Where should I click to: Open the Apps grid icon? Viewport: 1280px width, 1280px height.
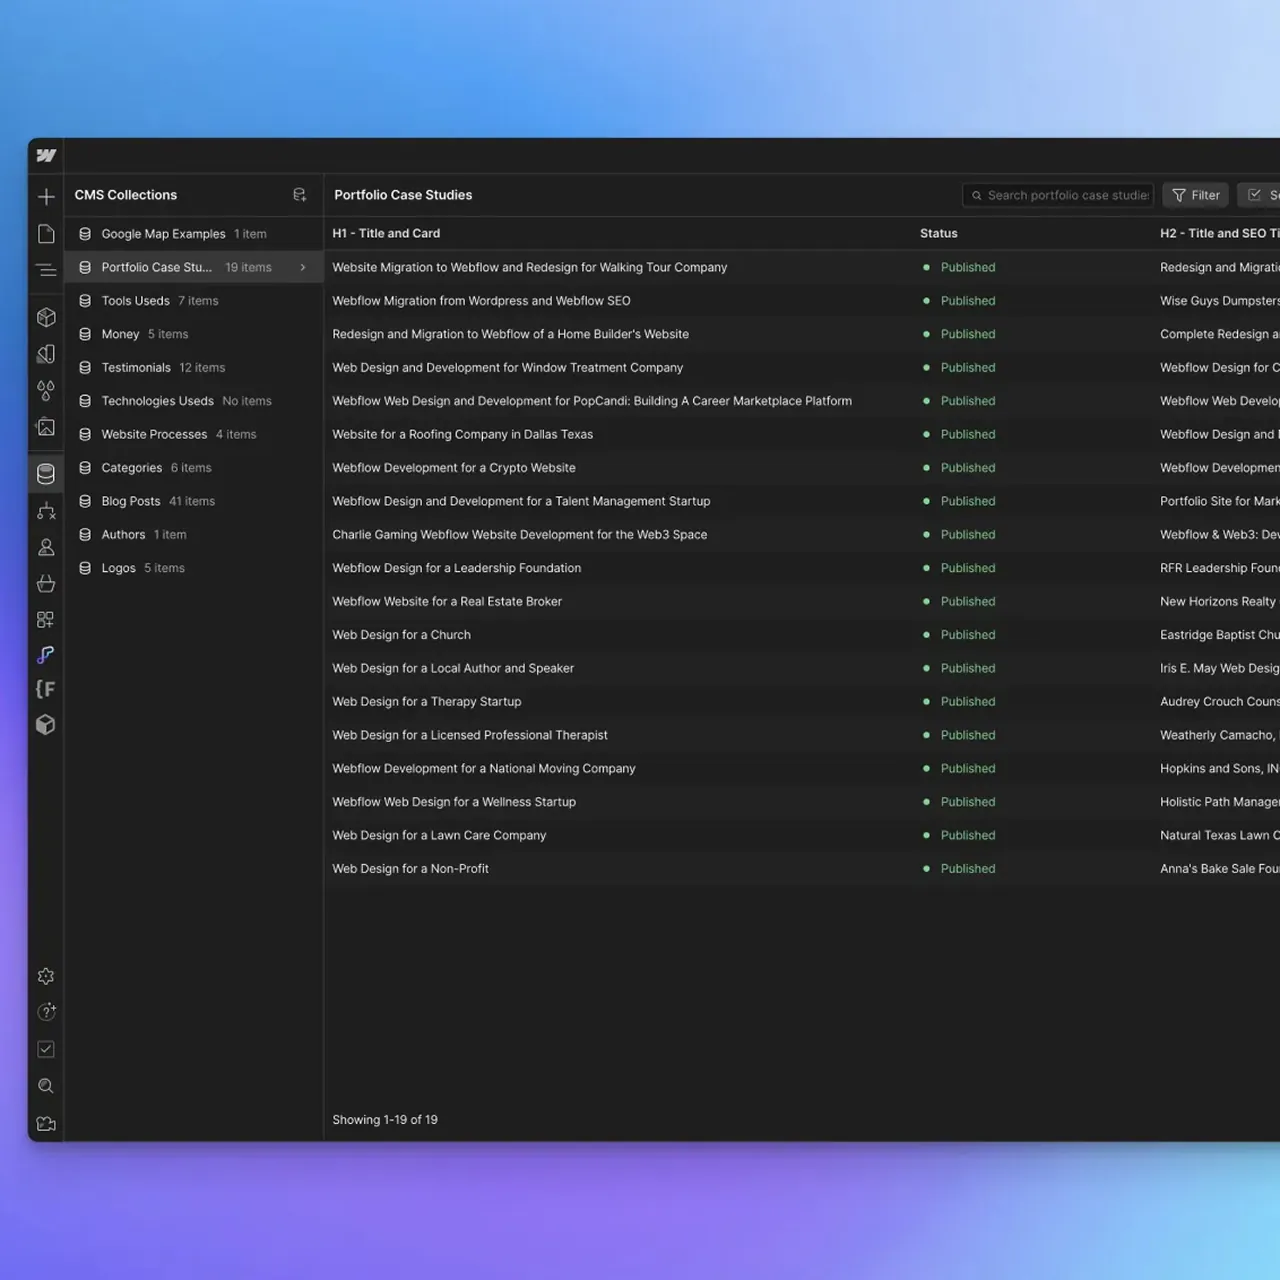coord(46,620)
